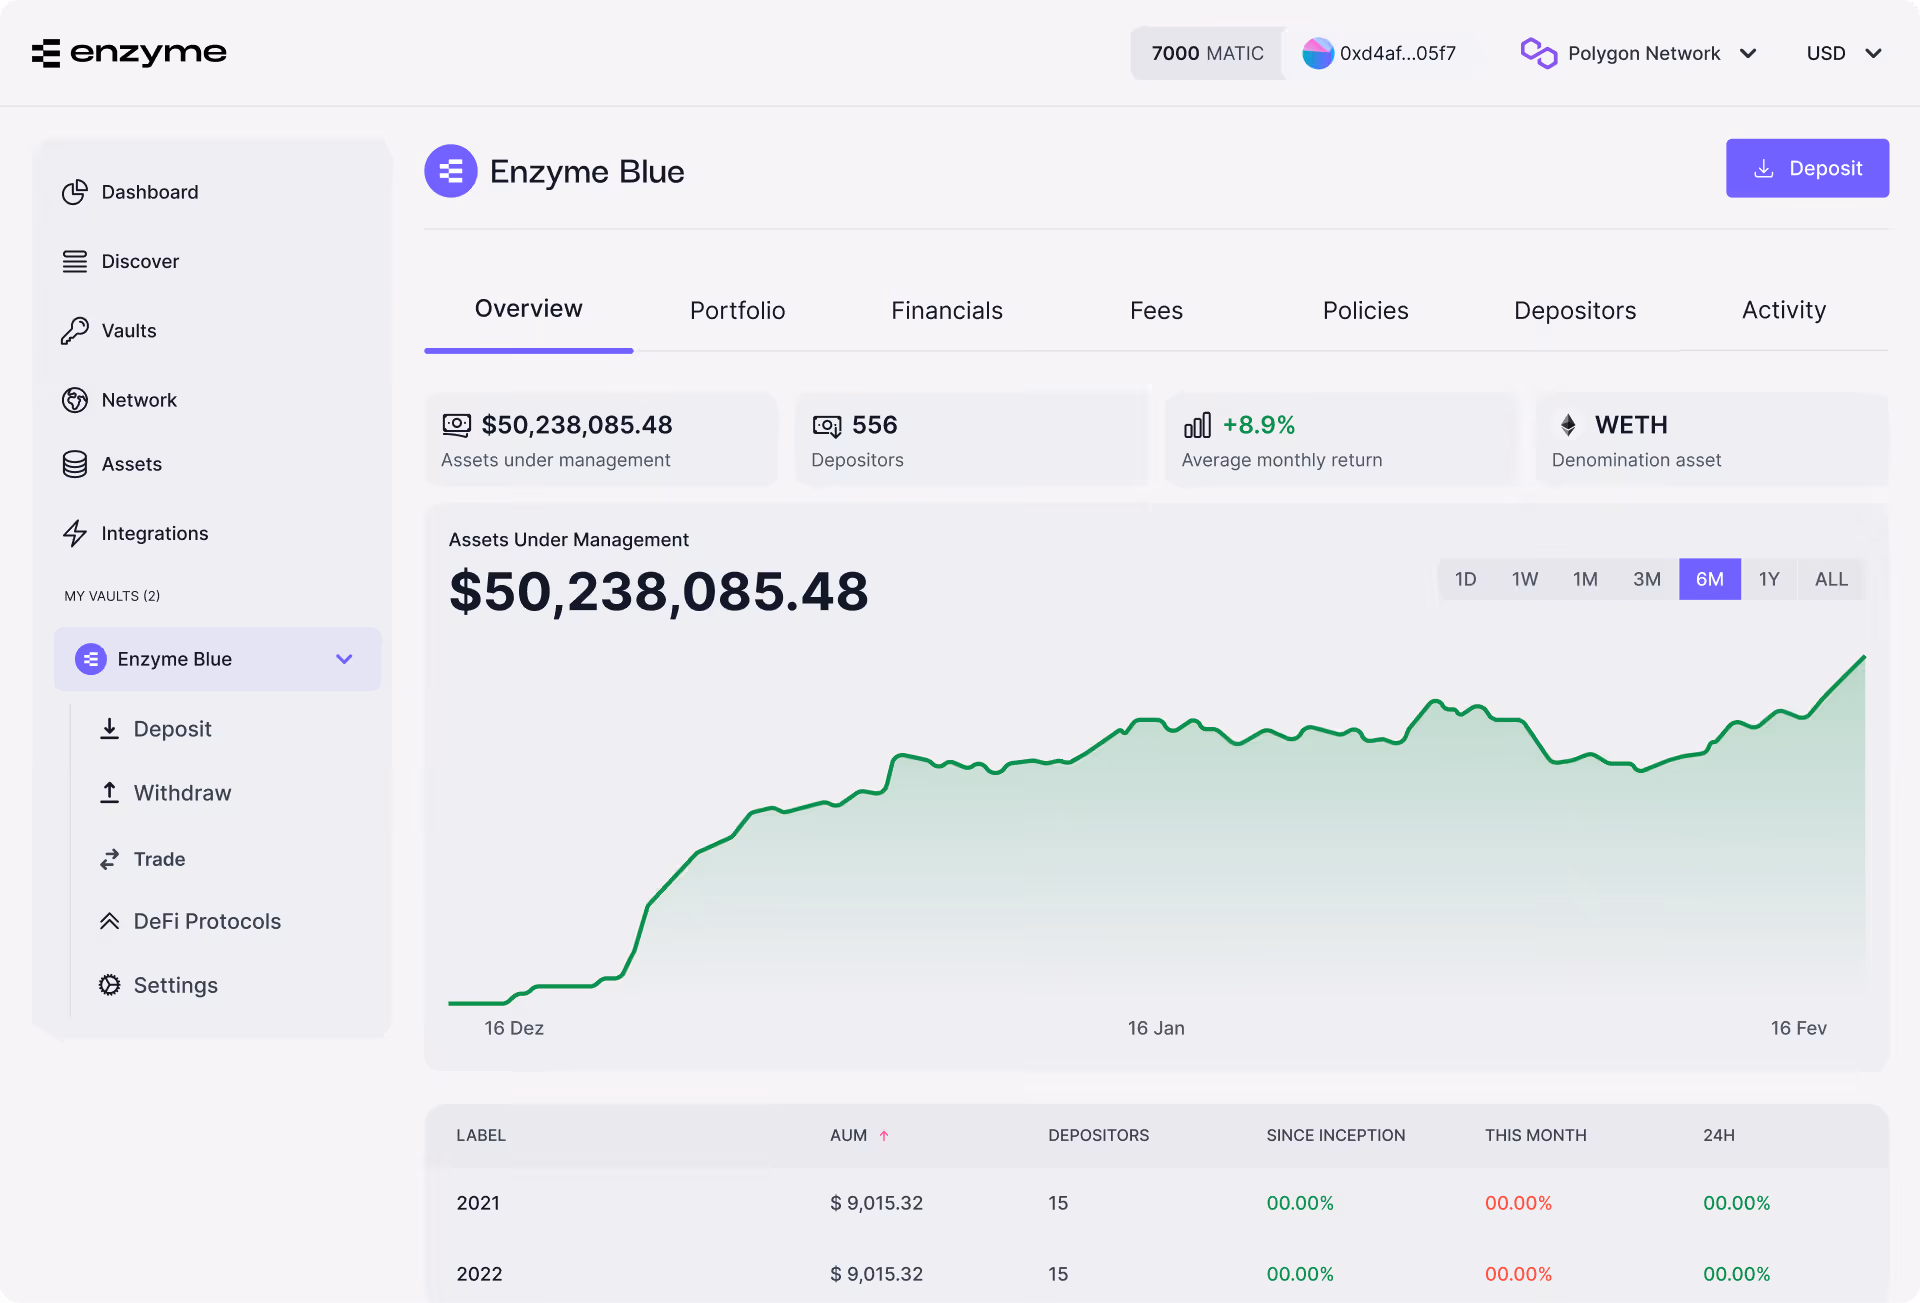Switch to the Portfolio tab
This screenshot has width=1920, height=1303.
coord(737,311)
